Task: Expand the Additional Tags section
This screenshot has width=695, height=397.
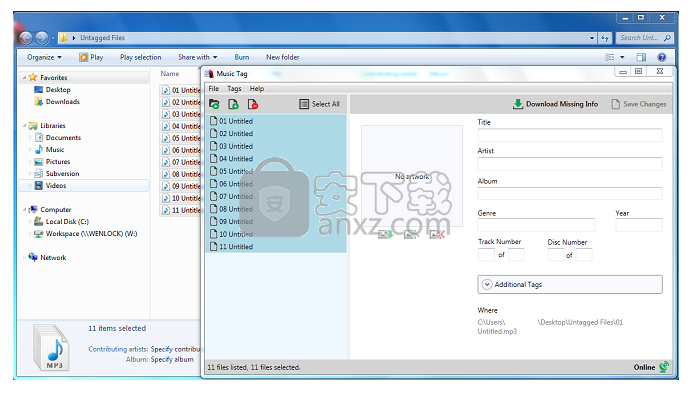Action: point(570,284)
